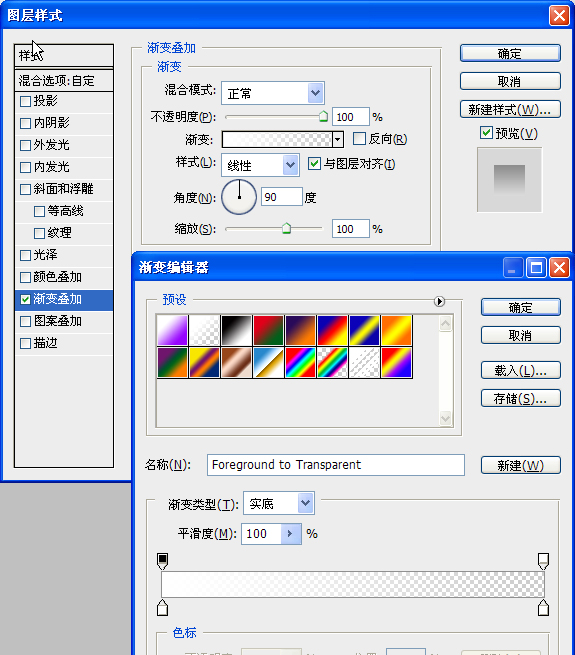Select the transparent rainbow gradient preset
The width and height of the screenshot is (575, 655).
[333, 363]
